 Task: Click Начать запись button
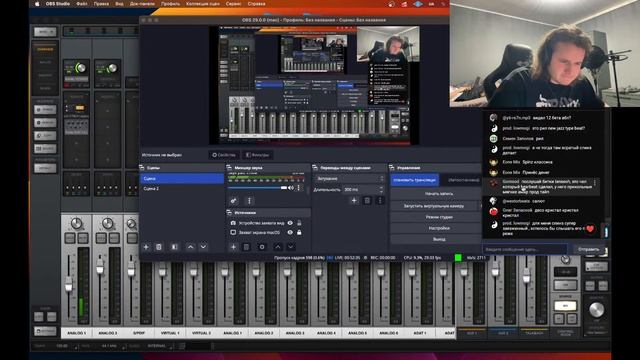(439, 193)
